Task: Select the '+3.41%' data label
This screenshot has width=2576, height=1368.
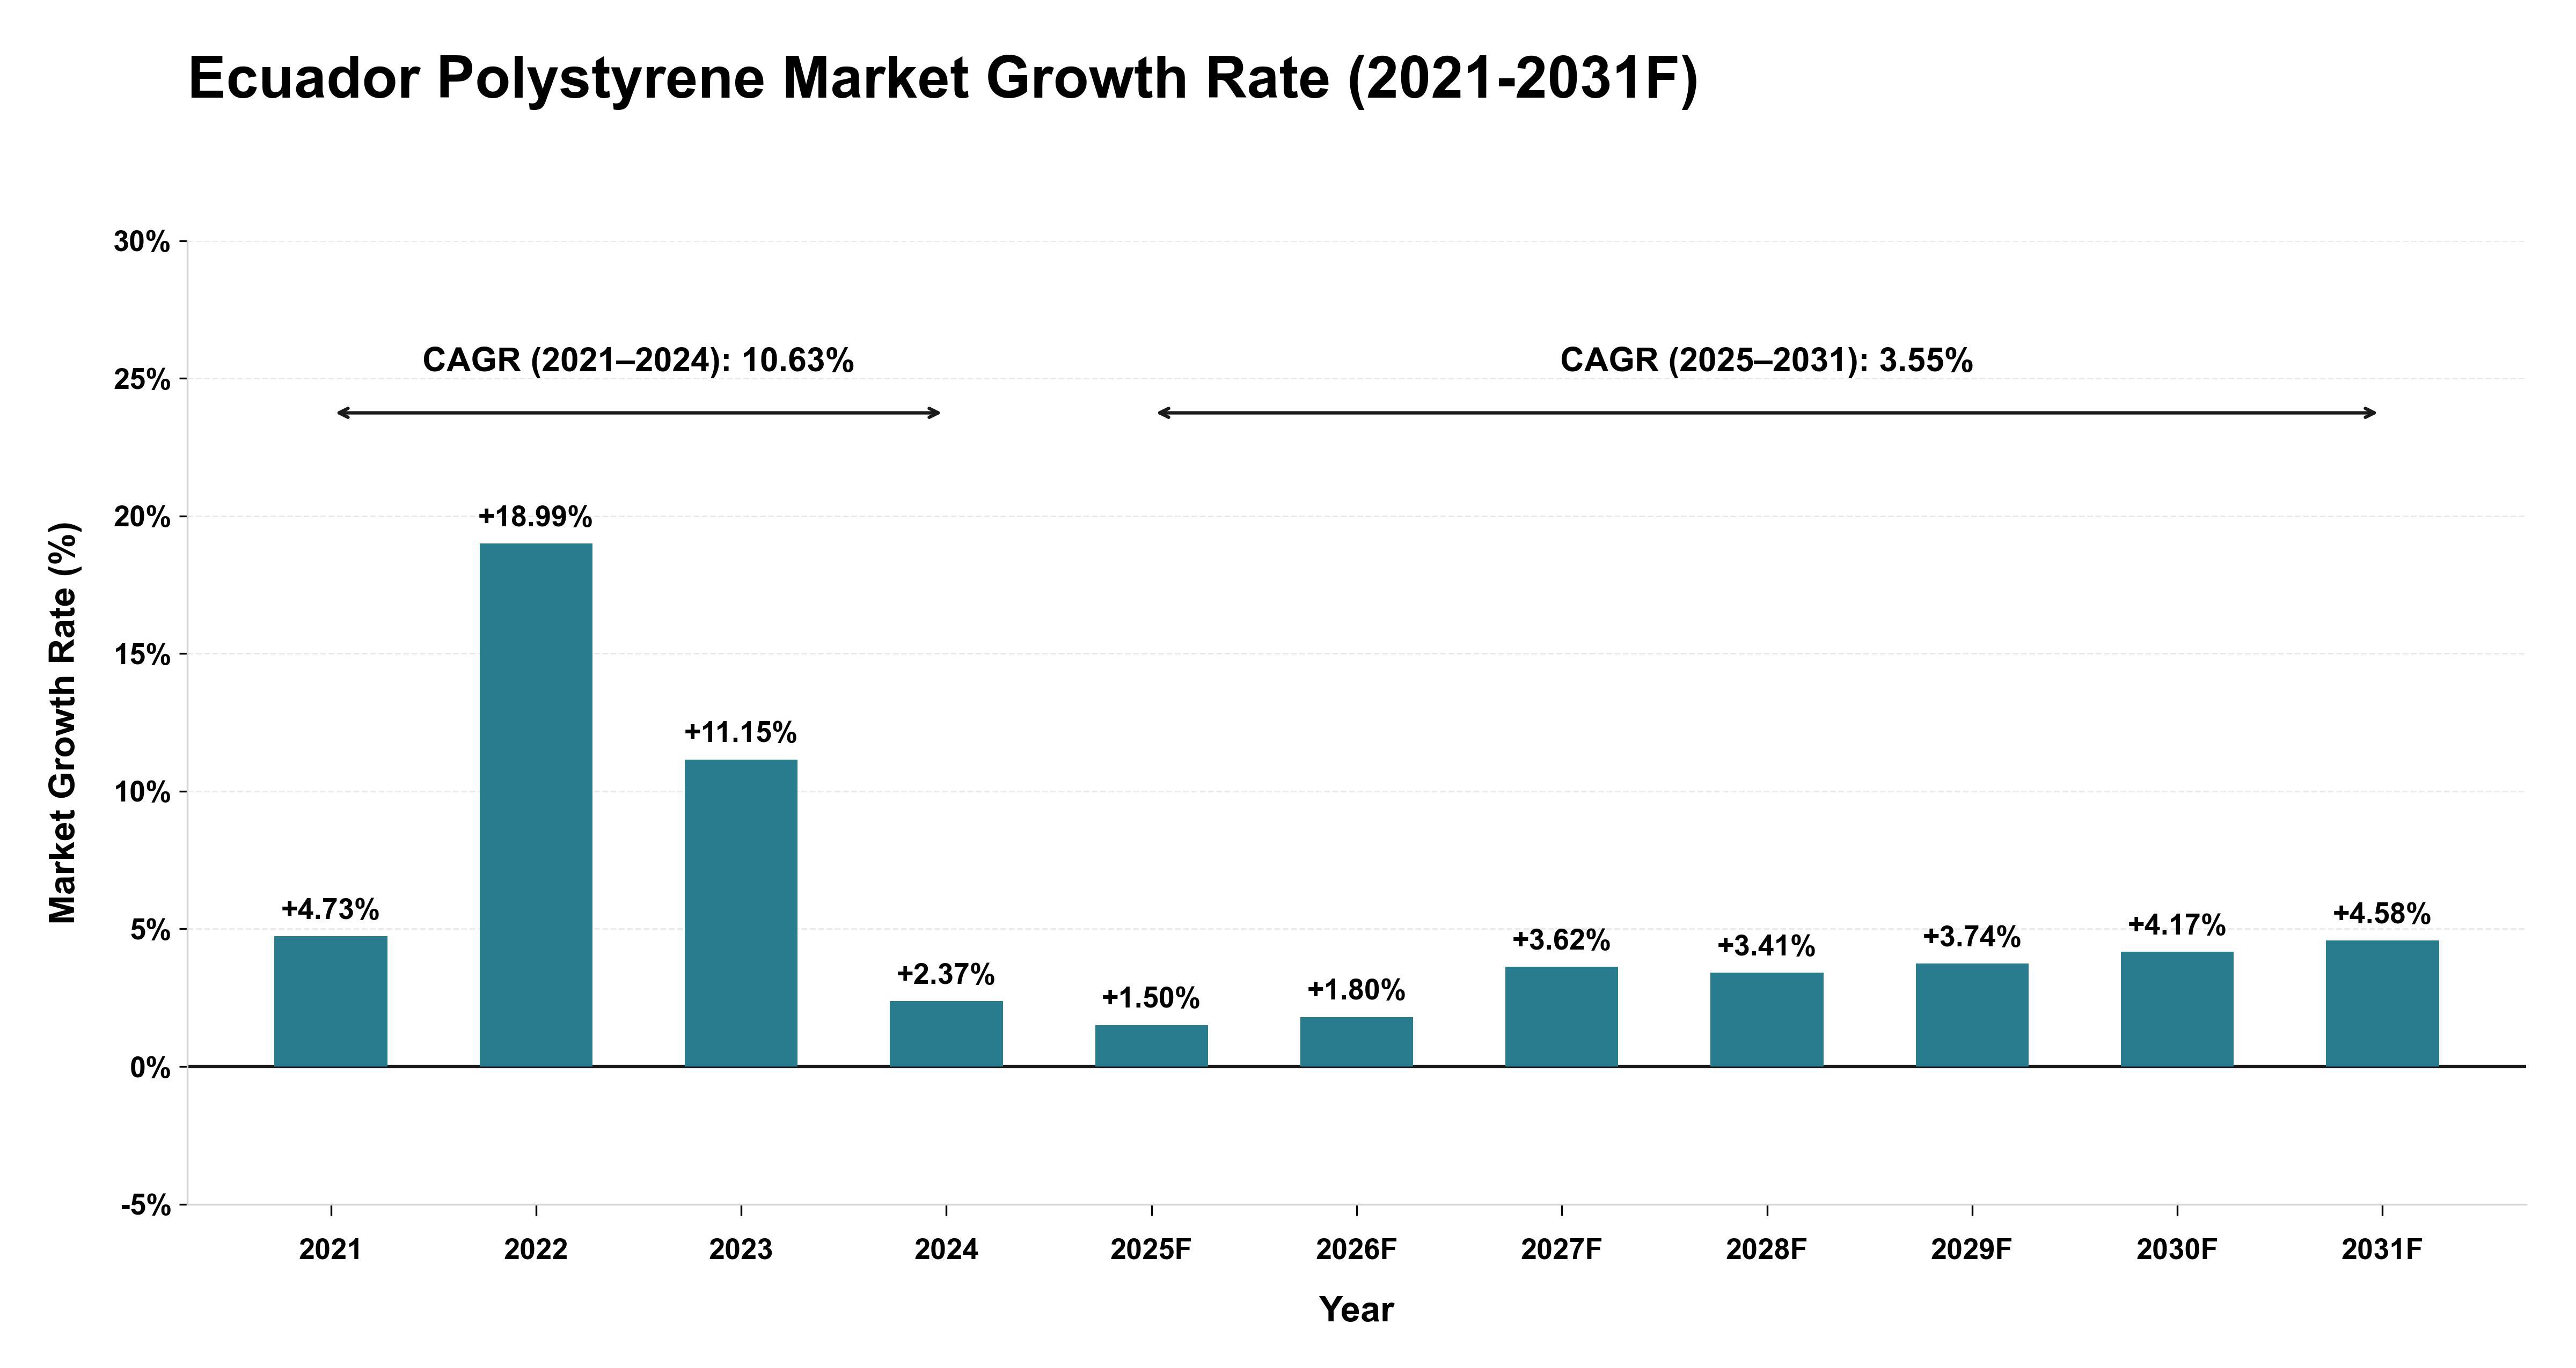Action: (x=1766, y=947)
